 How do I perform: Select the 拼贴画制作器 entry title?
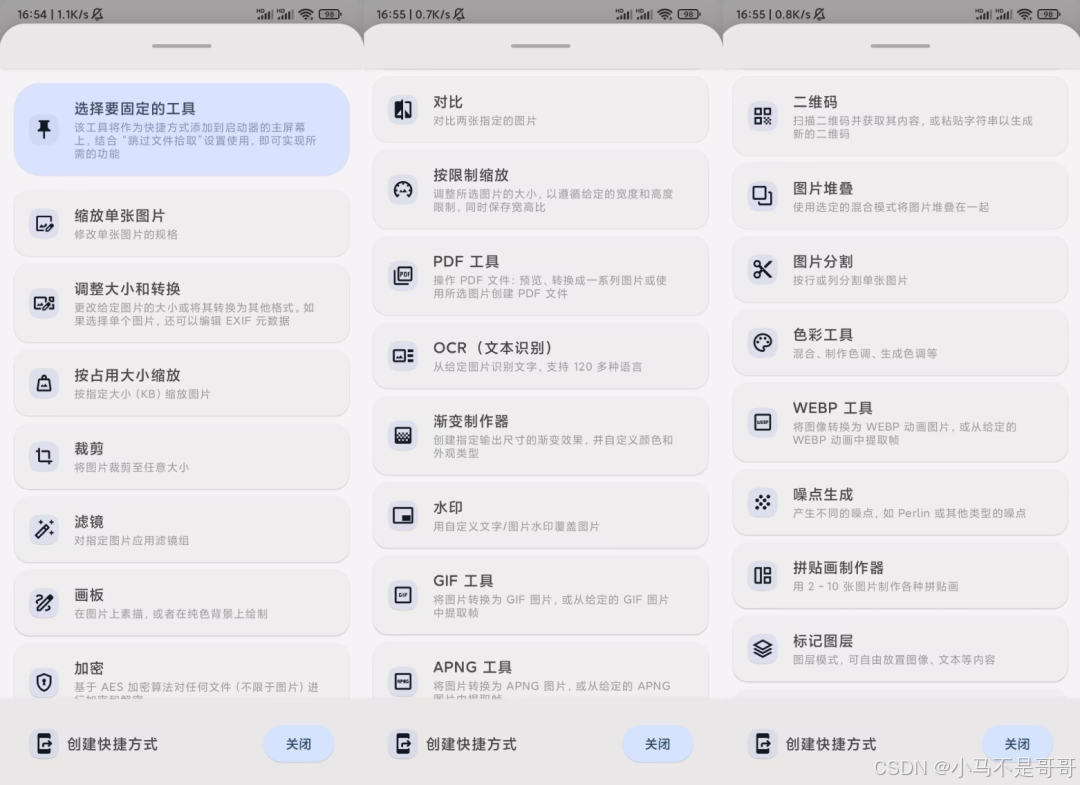click(x=838, y=567)
